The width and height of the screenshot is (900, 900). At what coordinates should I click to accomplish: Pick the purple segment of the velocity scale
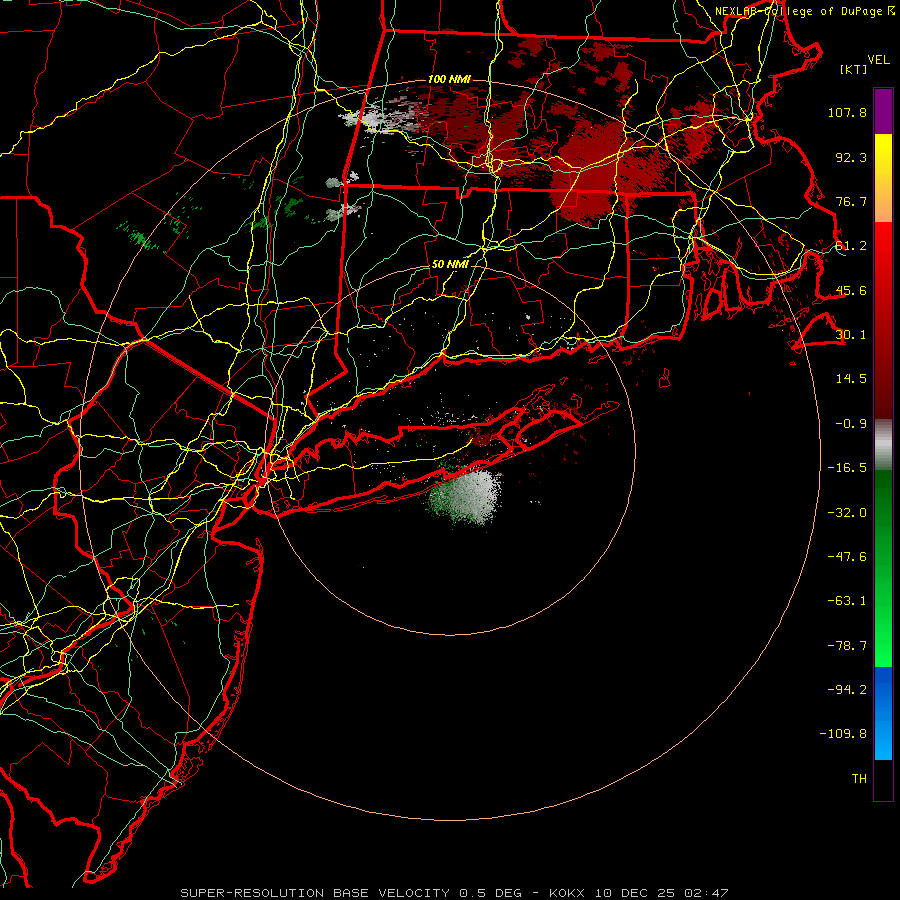point(883,111)
